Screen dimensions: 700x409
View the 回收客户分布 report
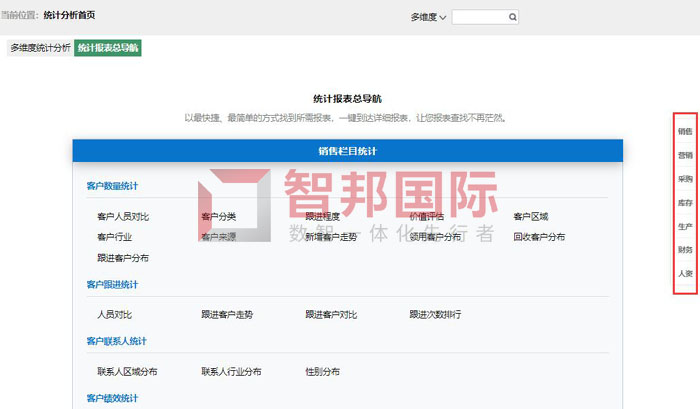pos(539,237)
